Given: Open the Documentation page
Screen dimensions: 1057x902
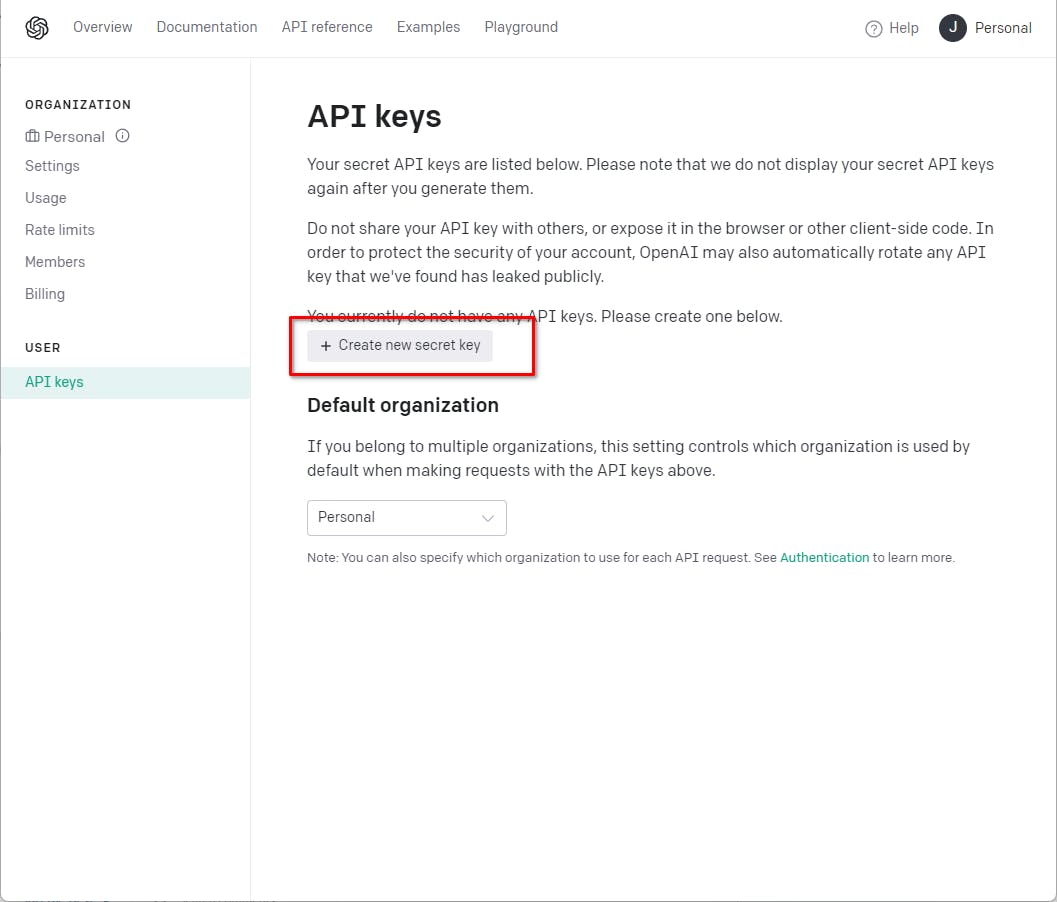Looking at the screenshot, I should (207, 27).
